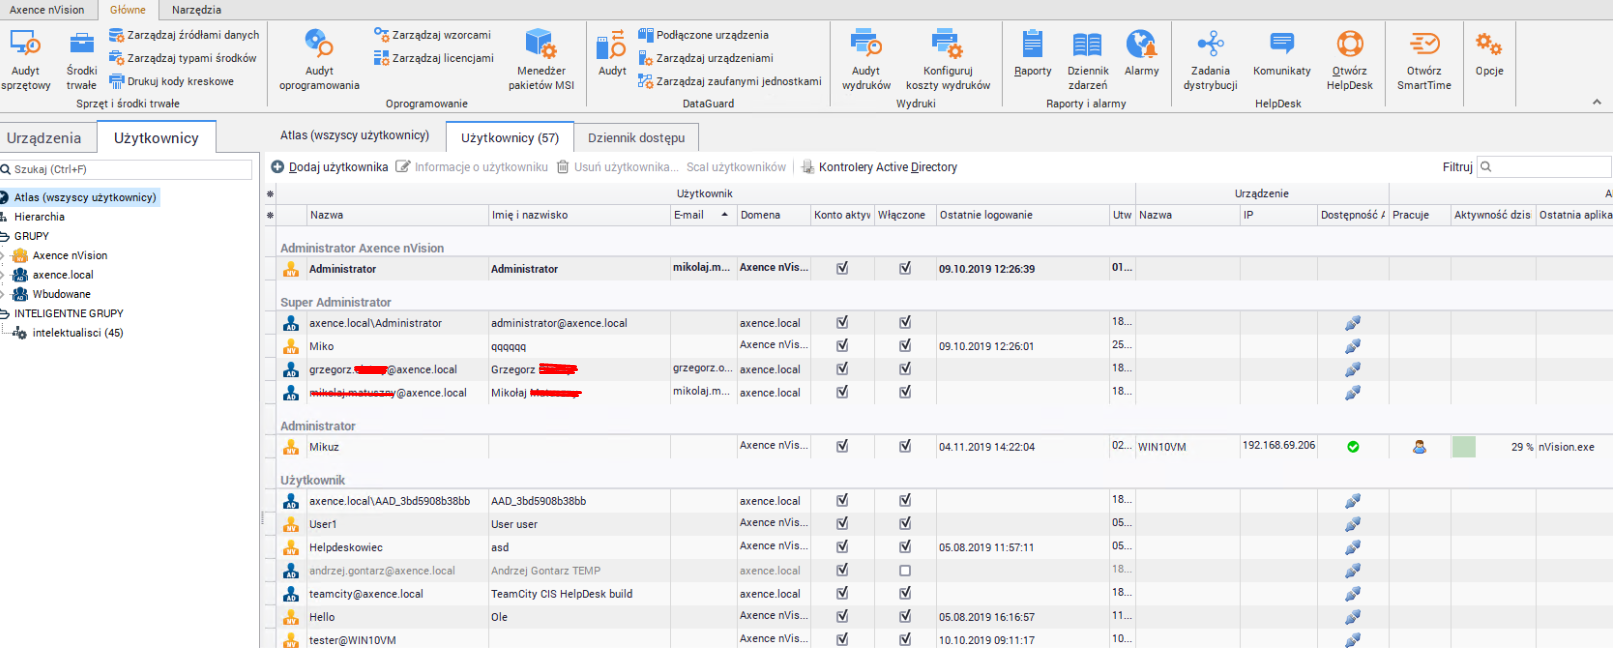Open the Raporty reports icon

(1032, 46)
